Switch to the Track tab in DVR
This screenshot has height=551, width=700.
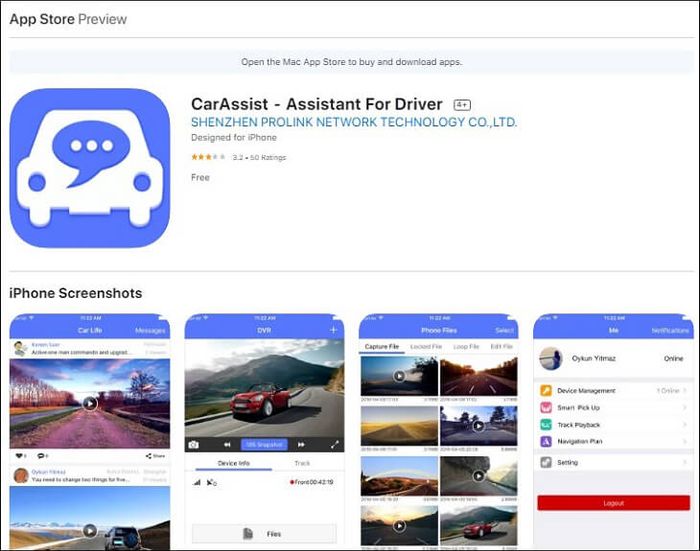point(302,463)
